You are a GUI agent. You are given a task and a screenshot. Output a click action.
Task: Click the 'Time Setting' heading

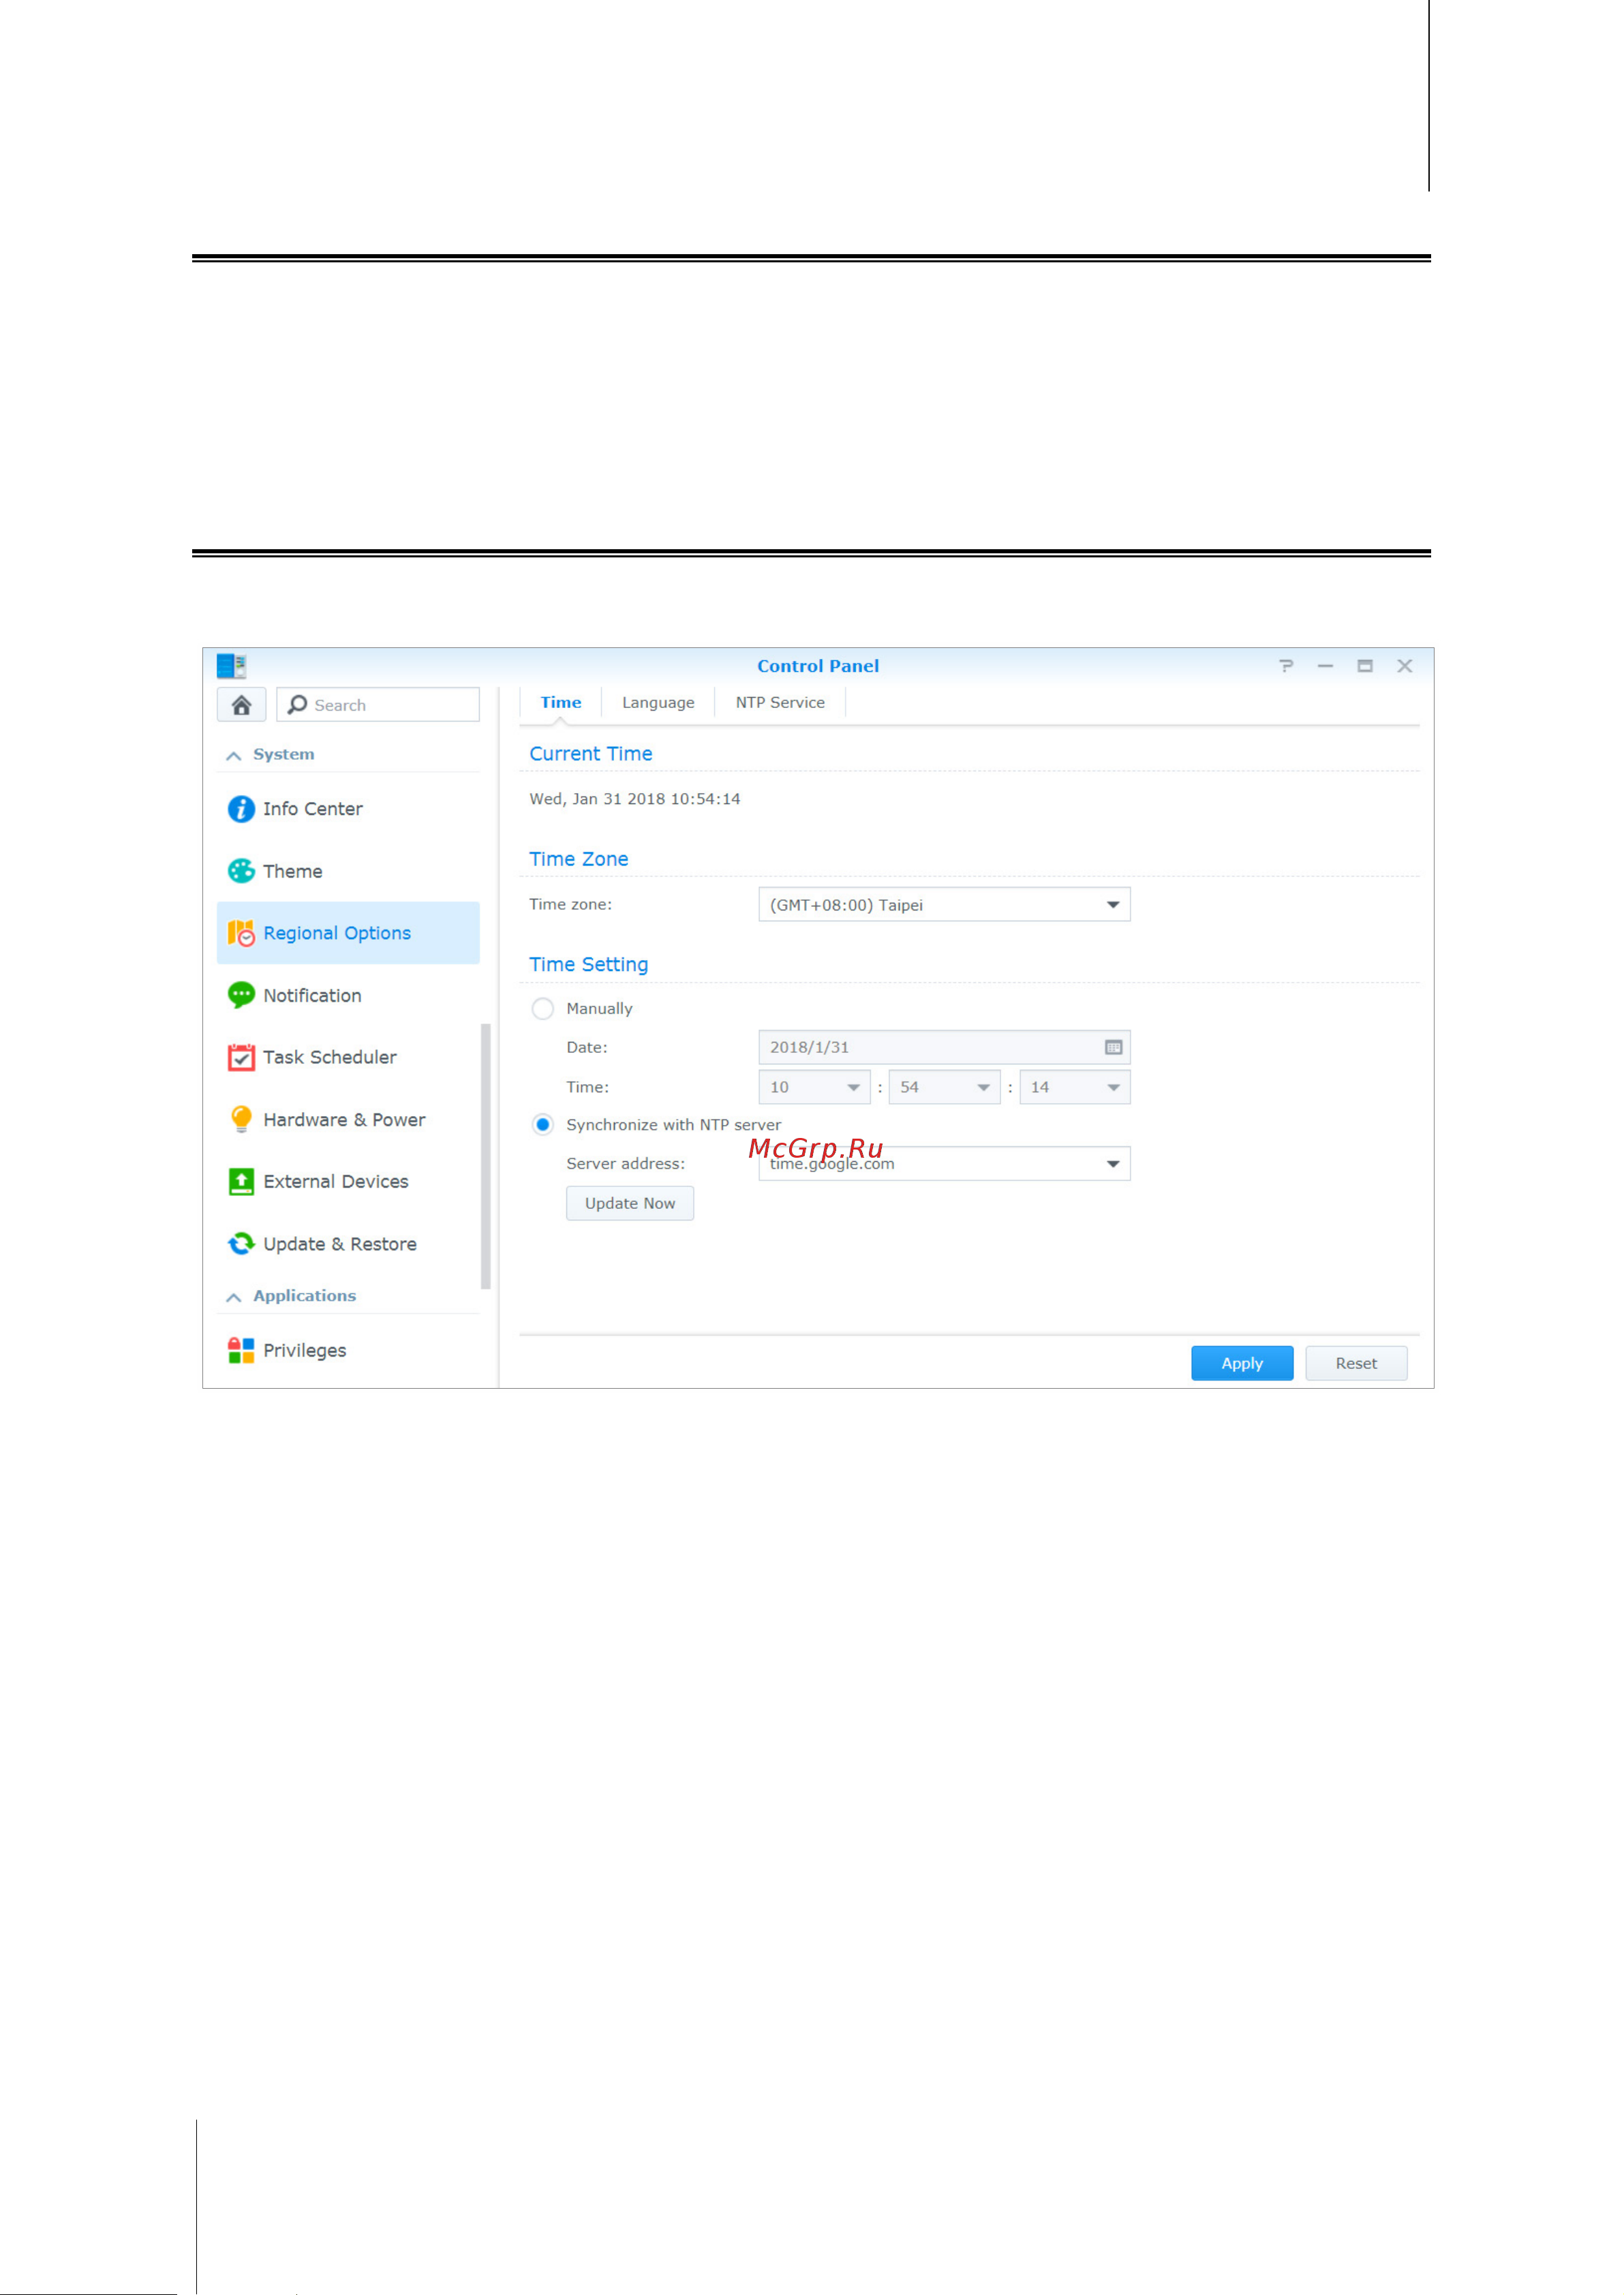[589, 965]
